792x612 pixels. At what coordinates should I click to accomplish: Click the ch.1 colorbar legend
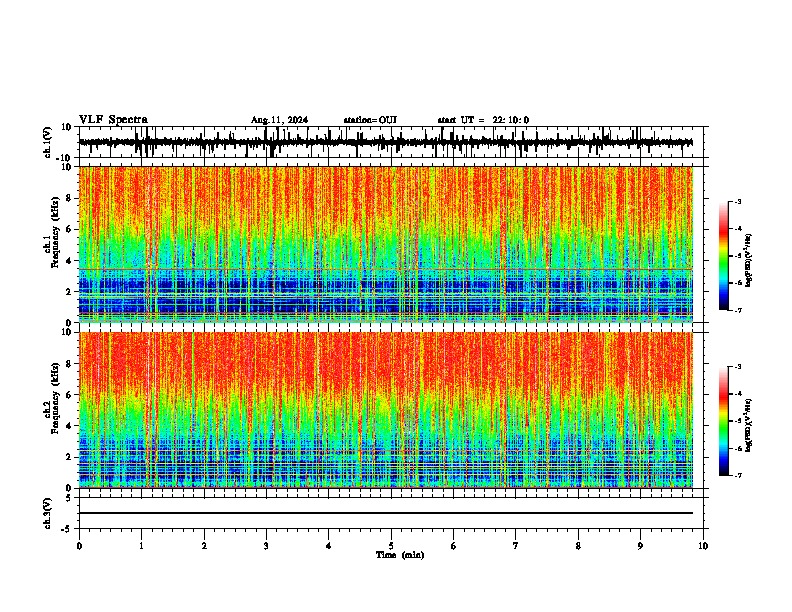coord(724,256)
